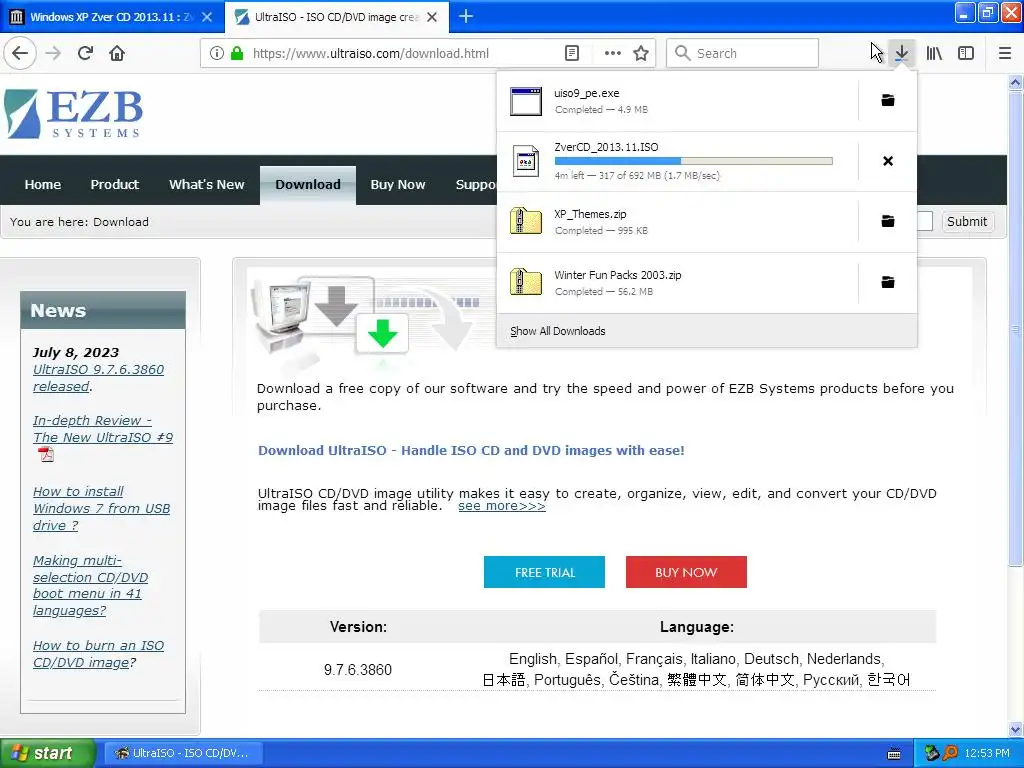Open containing folder for uiso9_pe.exe
1024x768 pixels.
pyautogui.click(x=888, y=100)
